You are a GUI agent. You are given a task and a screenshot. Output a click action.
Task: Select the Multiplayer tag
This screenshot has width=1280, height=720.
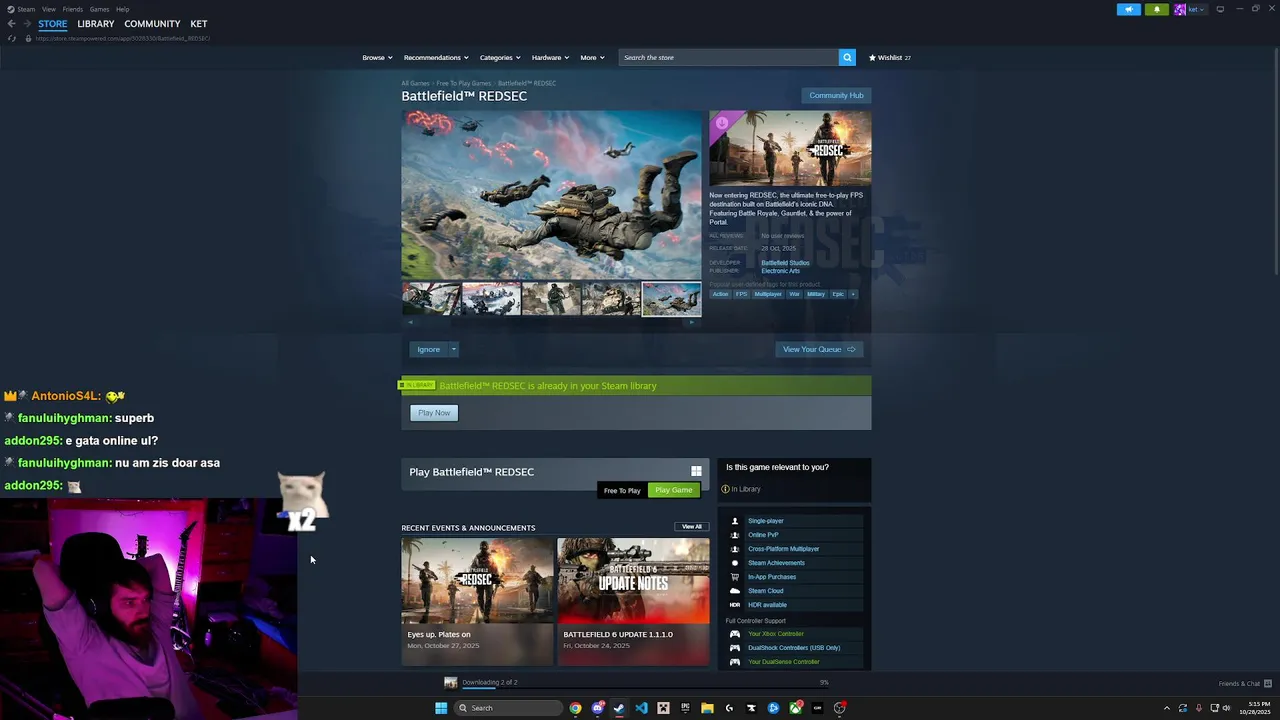click(x=768, y=294)
